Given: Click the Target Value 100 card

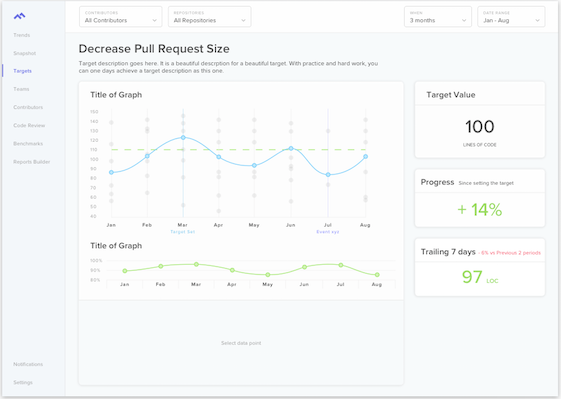Looking at the screenshot, I should pyautogui.click(x=480, y=120).
